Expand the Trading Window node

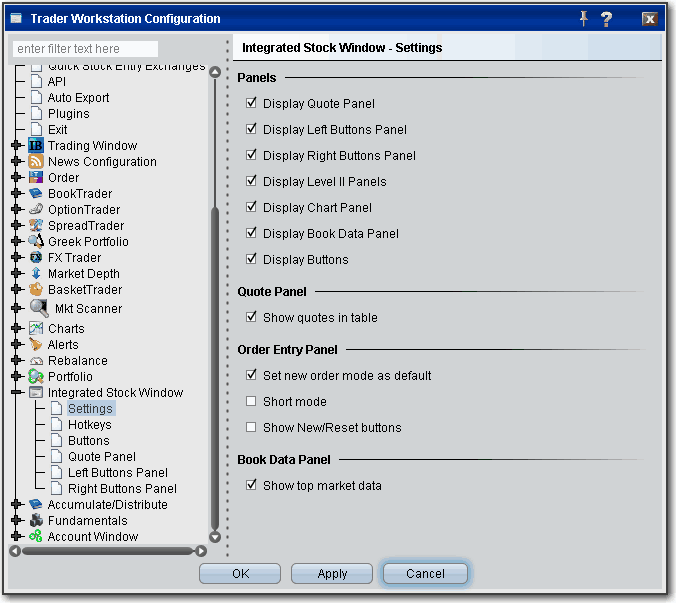17,145
